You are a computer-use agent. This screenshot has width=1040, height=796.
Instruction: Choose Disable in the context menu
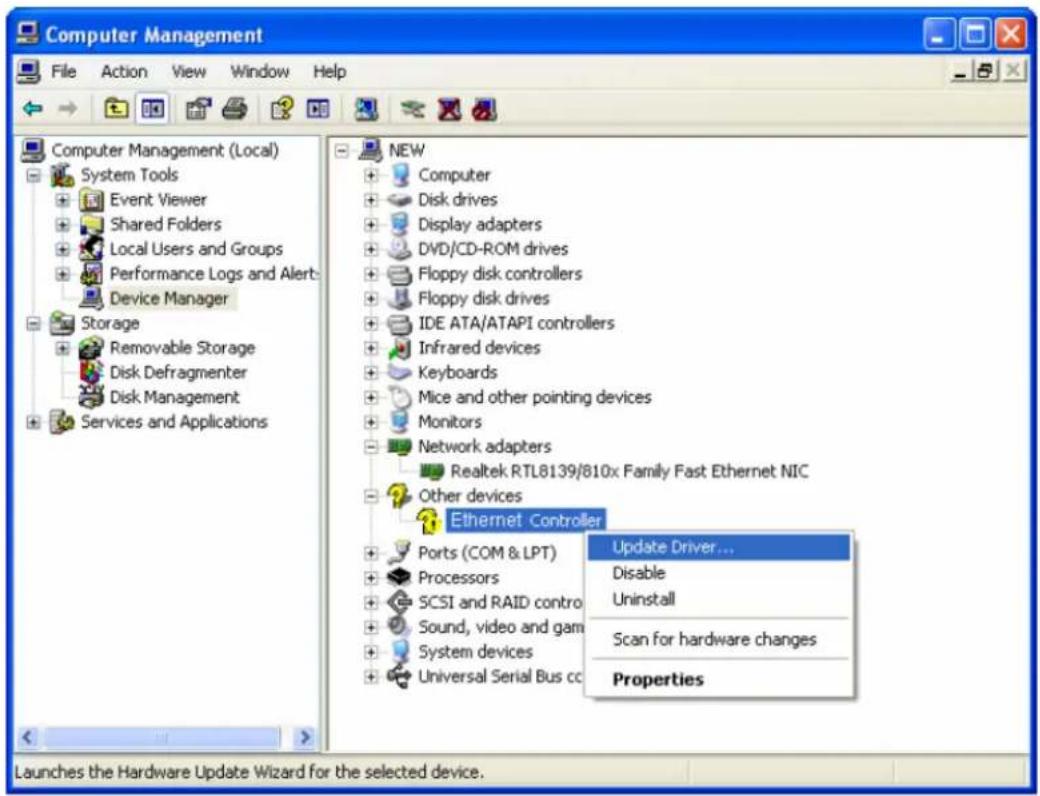[x=719, y=573]
